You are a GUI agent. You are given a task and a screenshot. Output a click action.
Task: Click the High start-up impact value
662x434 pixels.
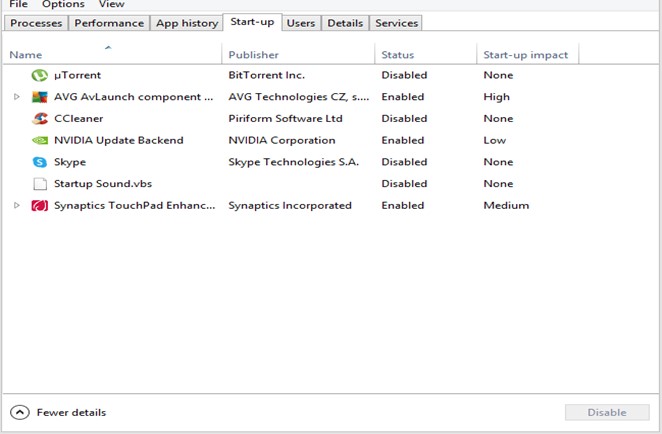[x=496, y=97]
